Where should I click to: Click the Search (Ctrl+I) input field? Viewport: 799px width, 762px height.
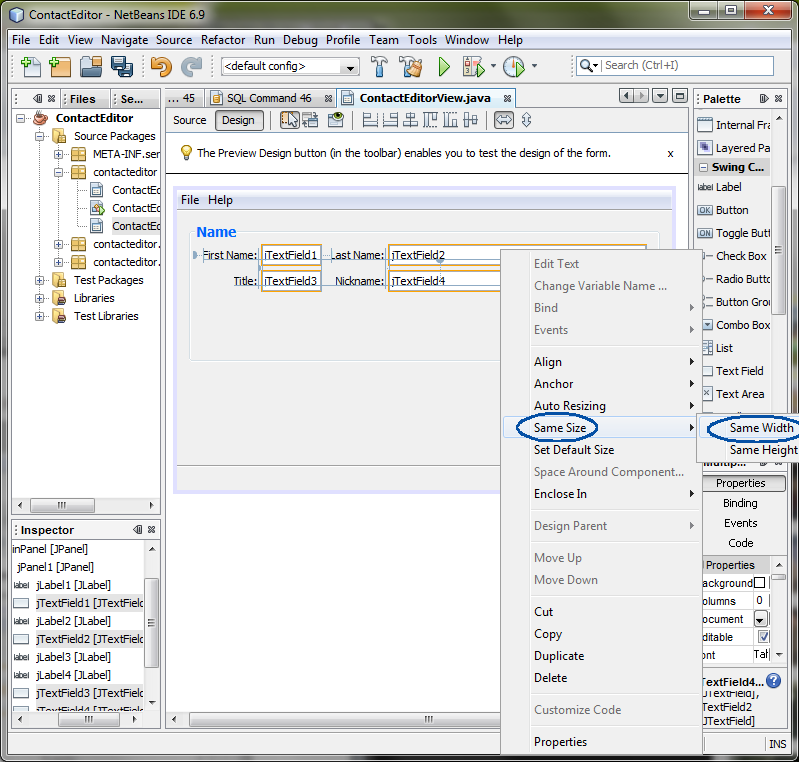coord(688,66)
